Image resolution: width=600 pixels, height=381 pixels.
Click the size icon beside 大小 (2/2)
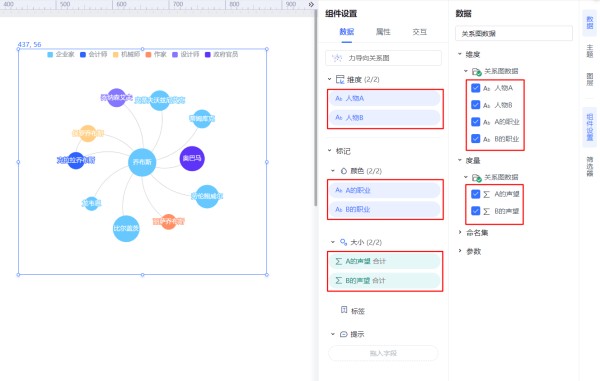[x=344, y=242]
